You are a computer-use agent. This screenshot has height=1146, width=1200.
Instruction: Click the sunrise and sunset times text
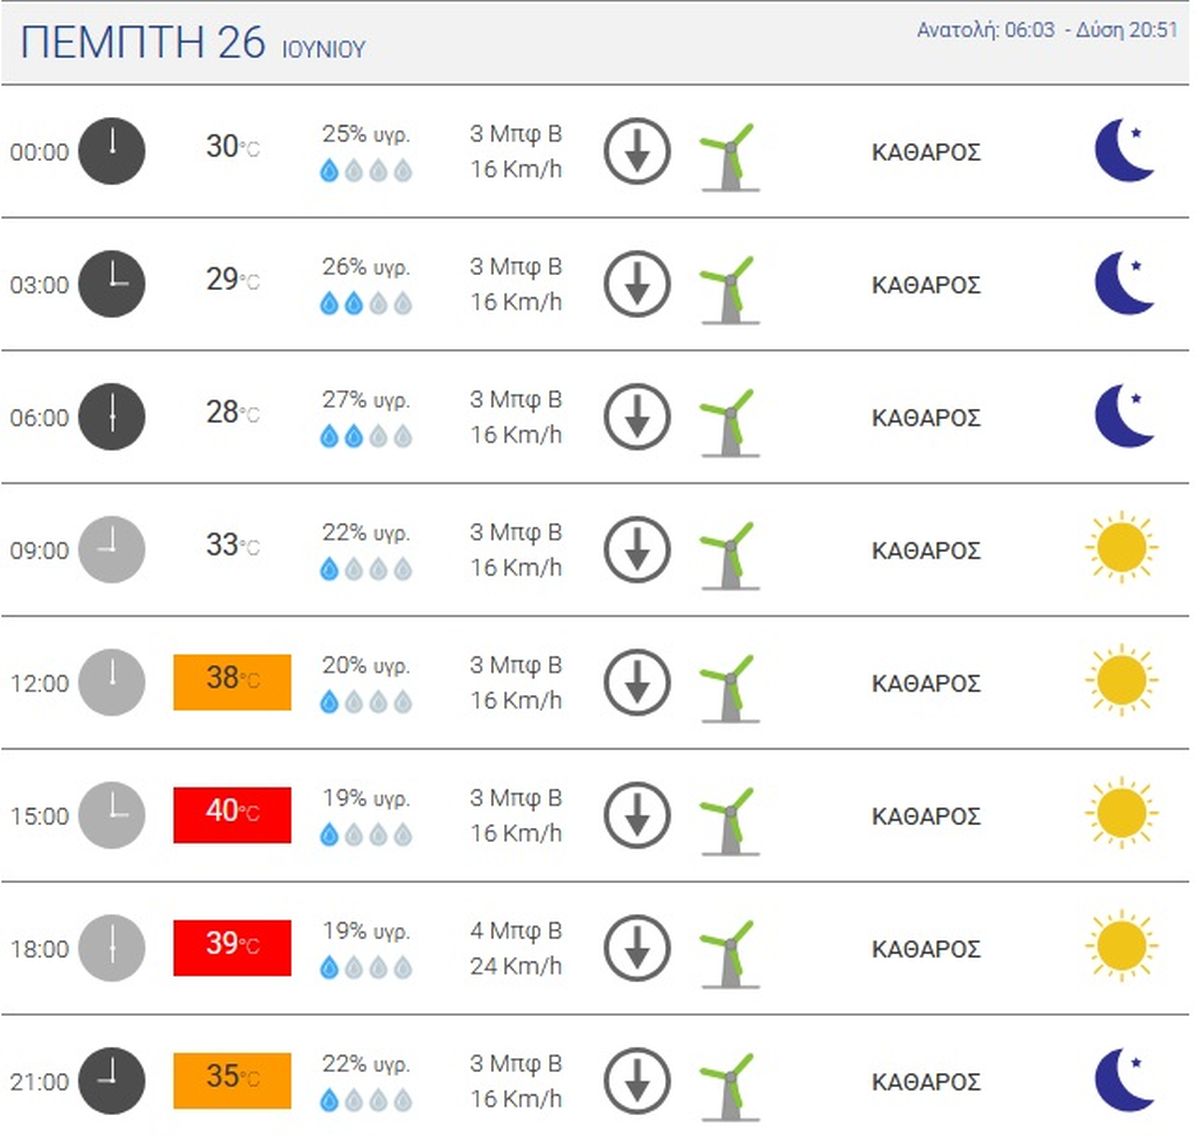click(1047, 30)
